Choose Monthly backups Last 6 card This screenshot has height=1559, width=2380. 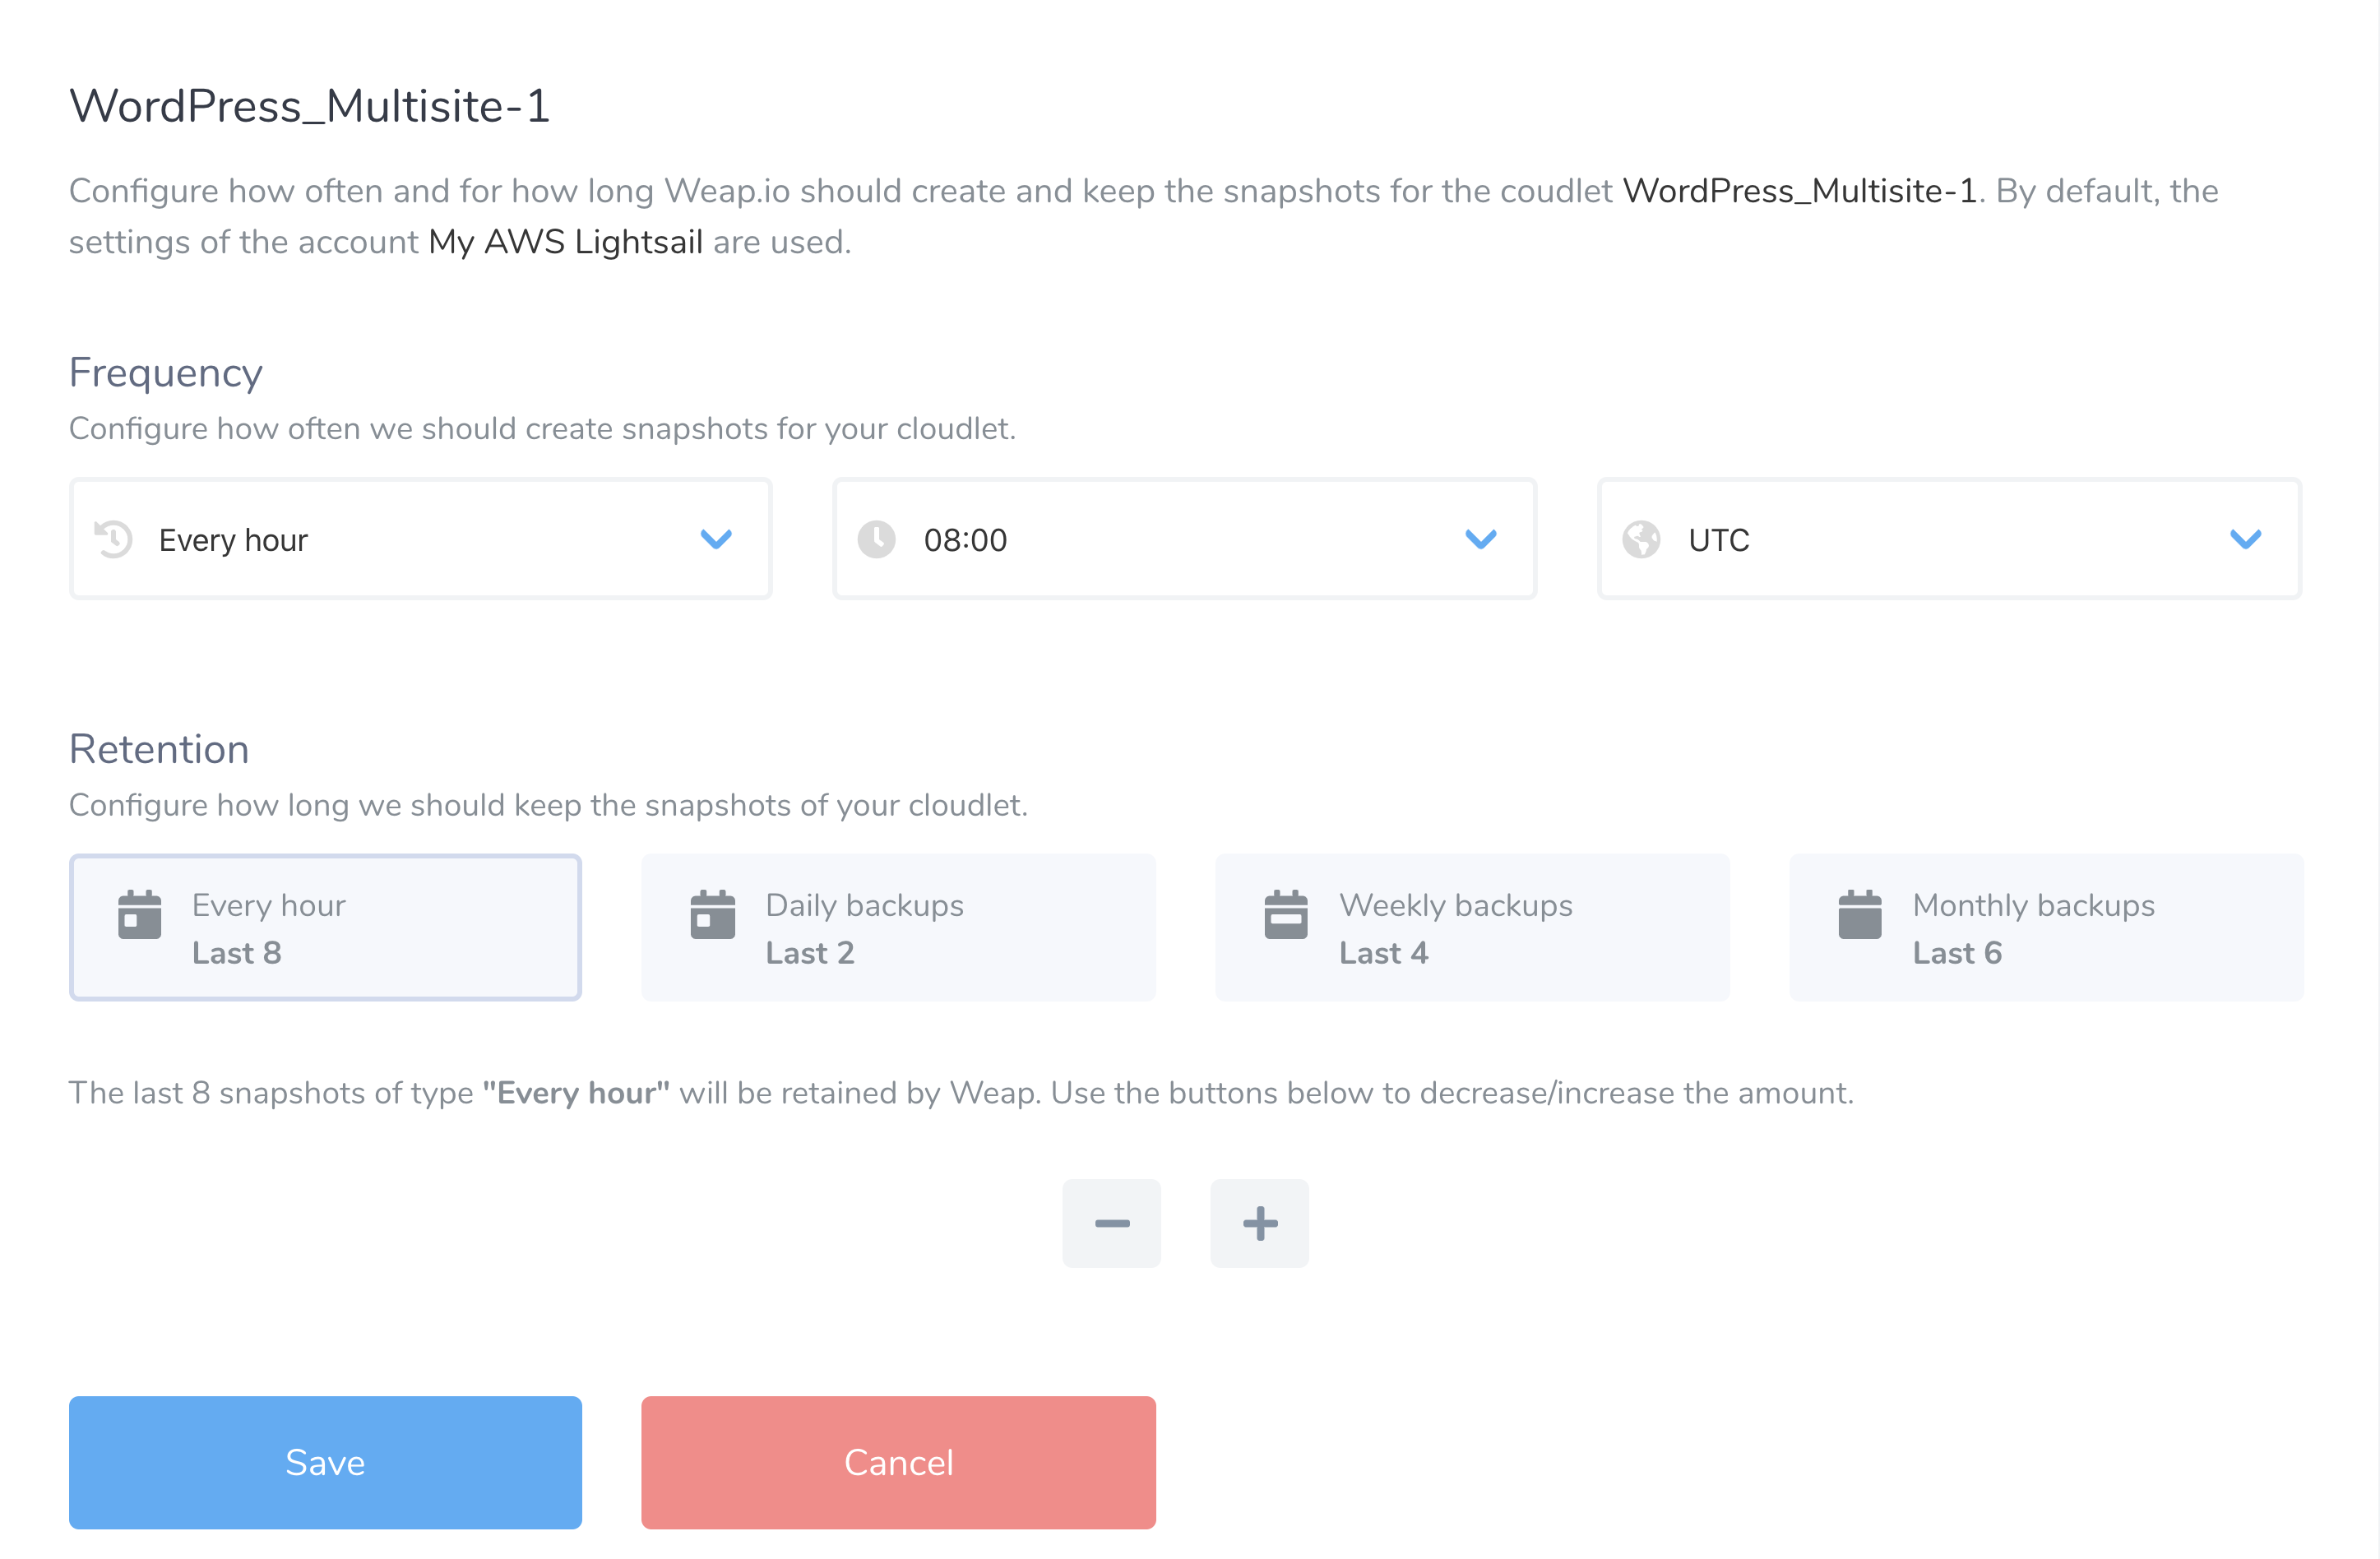pyautogui.click(x=2046, y=927)
